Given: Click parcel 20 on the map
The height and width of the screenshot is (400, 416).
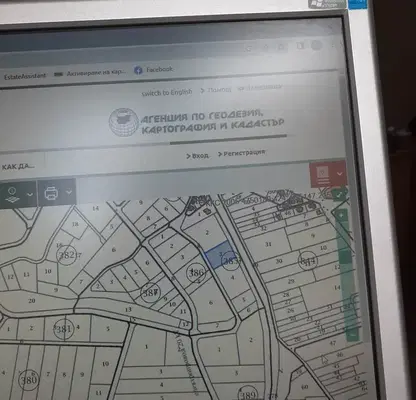Looking at the screenshot, I should coord(32,301).
